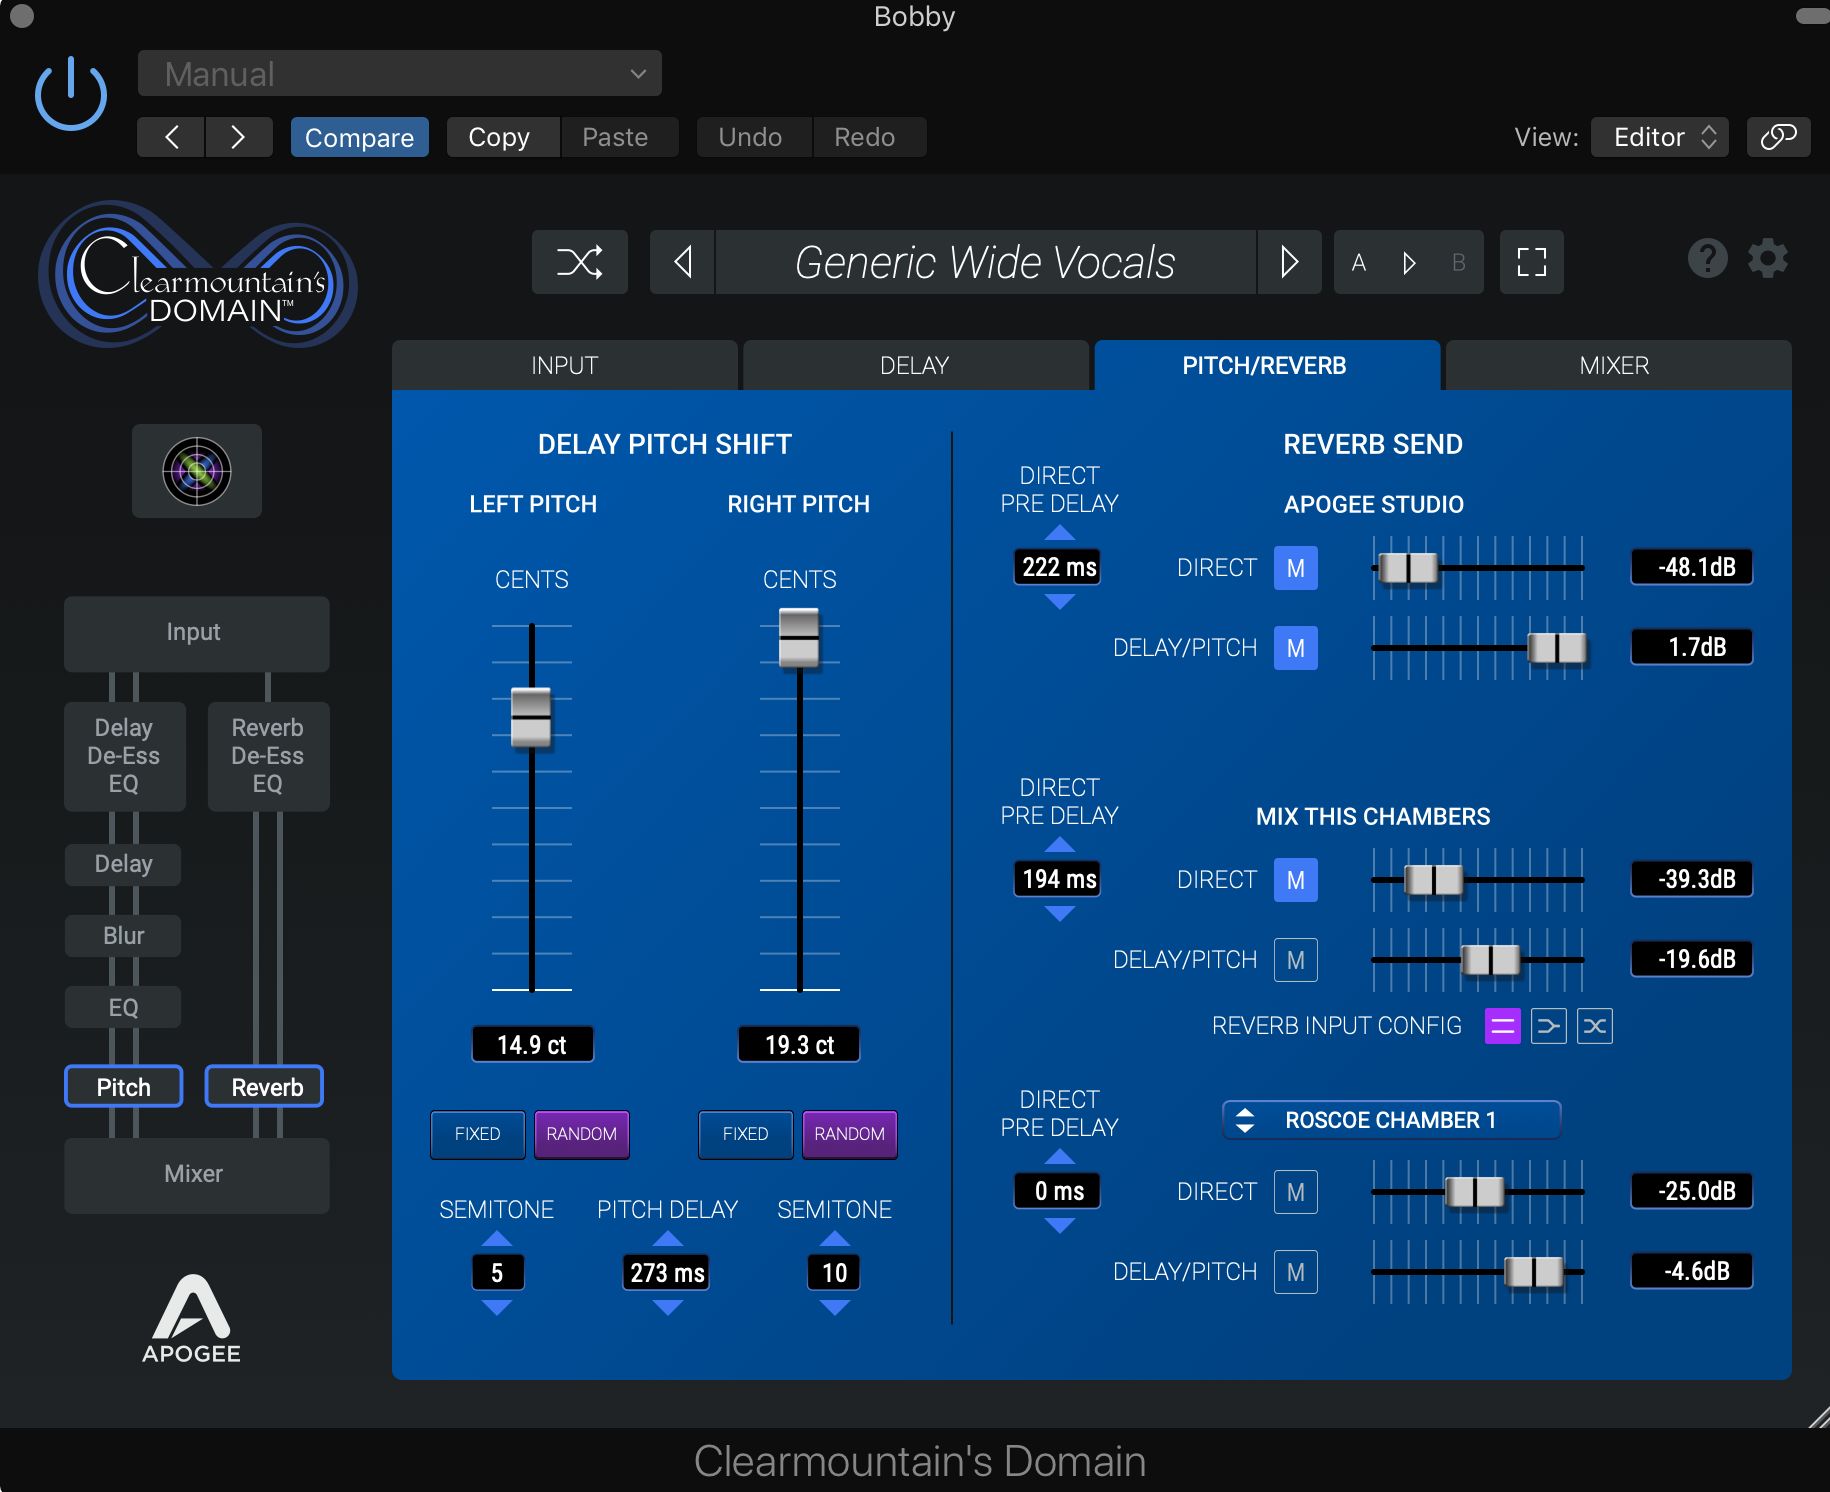Screen dimensions: 1830x1492
Task: Switch to the DELAY tab
Action: [x=915, y=365]
